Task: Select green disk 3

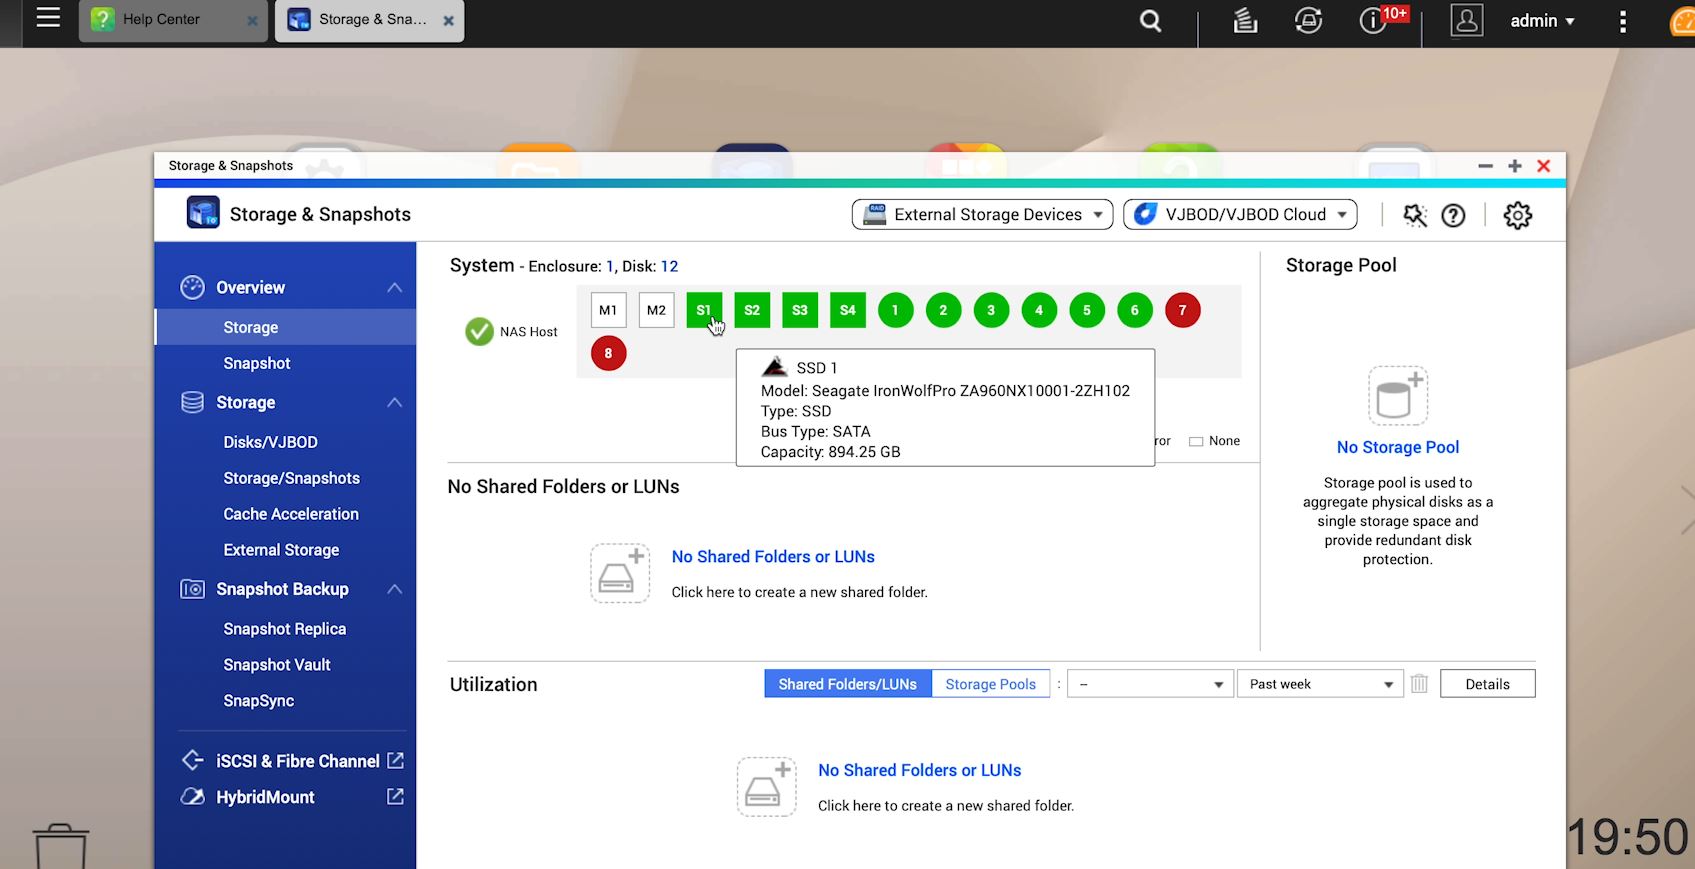Action: pos(991,310)
